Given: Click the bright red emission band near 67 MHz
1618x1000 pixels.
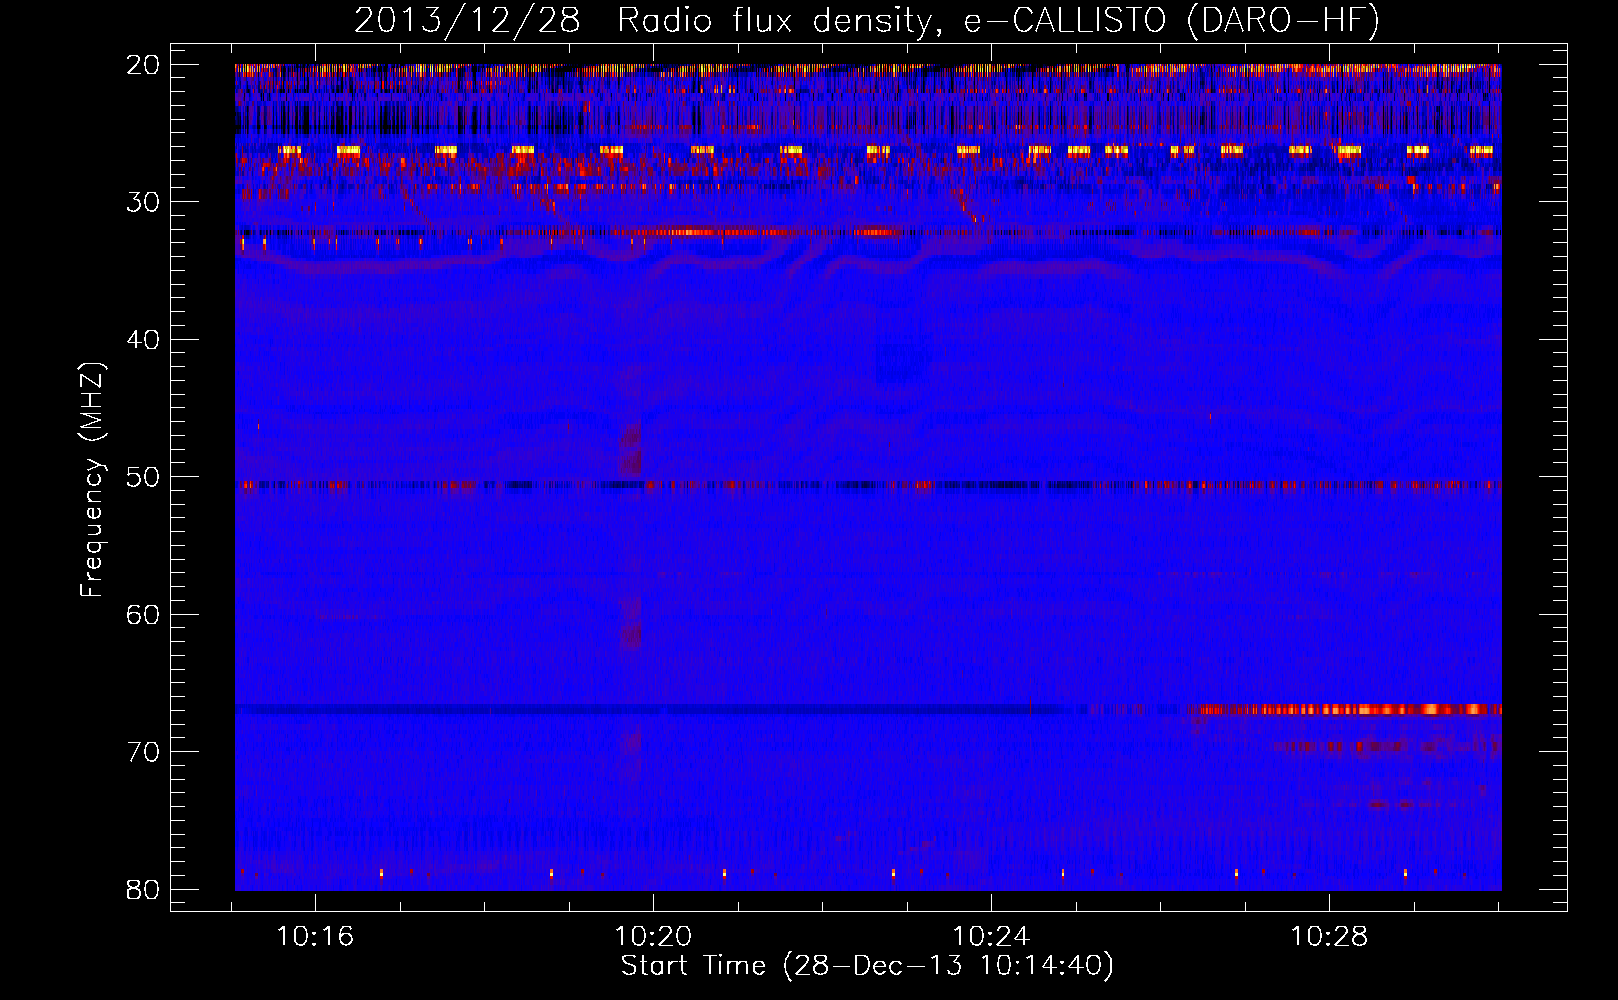Looking at the screenshot, I should (1346, 709).
